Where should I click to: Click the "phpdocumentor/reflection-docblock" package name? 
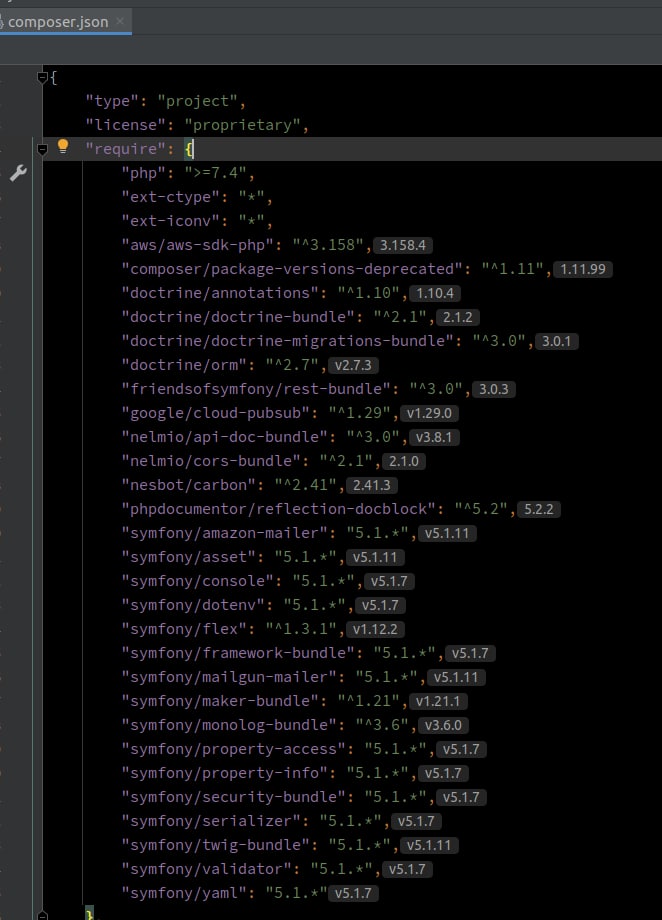coord(279,509)
